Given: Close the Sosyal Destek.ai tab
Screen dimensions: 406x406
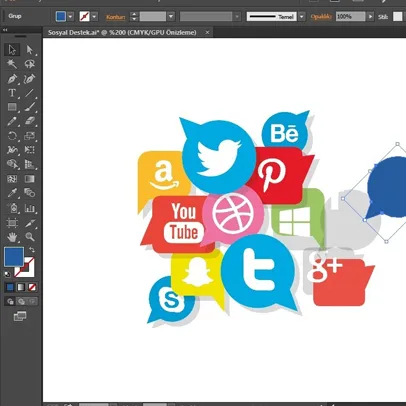Looking at the screenshot, I should pos(207,33).
